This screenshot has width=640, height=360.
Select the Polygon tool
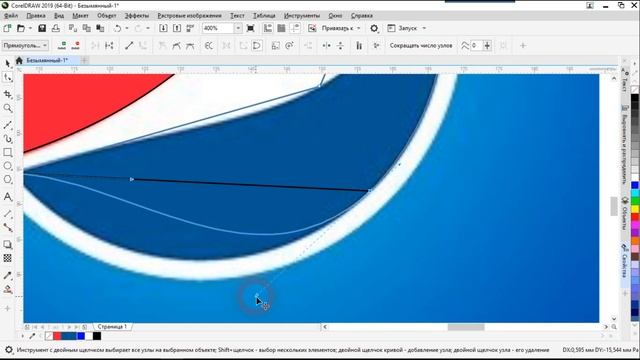tap(7, 180)
